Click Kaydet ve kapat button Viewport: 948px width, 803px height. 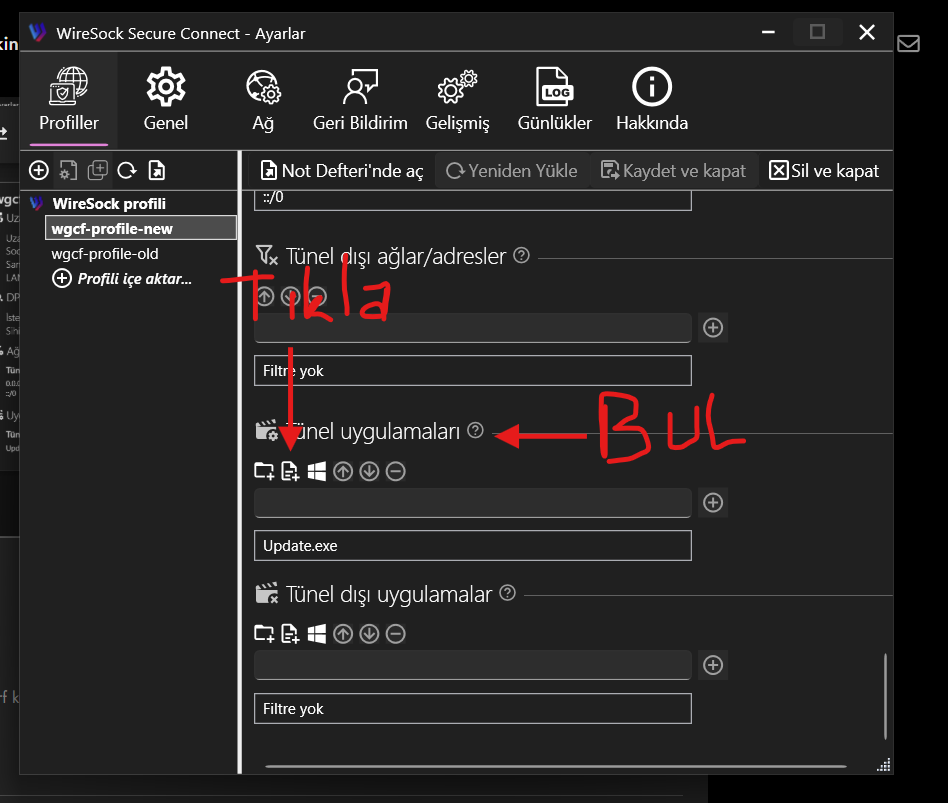tap(673, 171)
